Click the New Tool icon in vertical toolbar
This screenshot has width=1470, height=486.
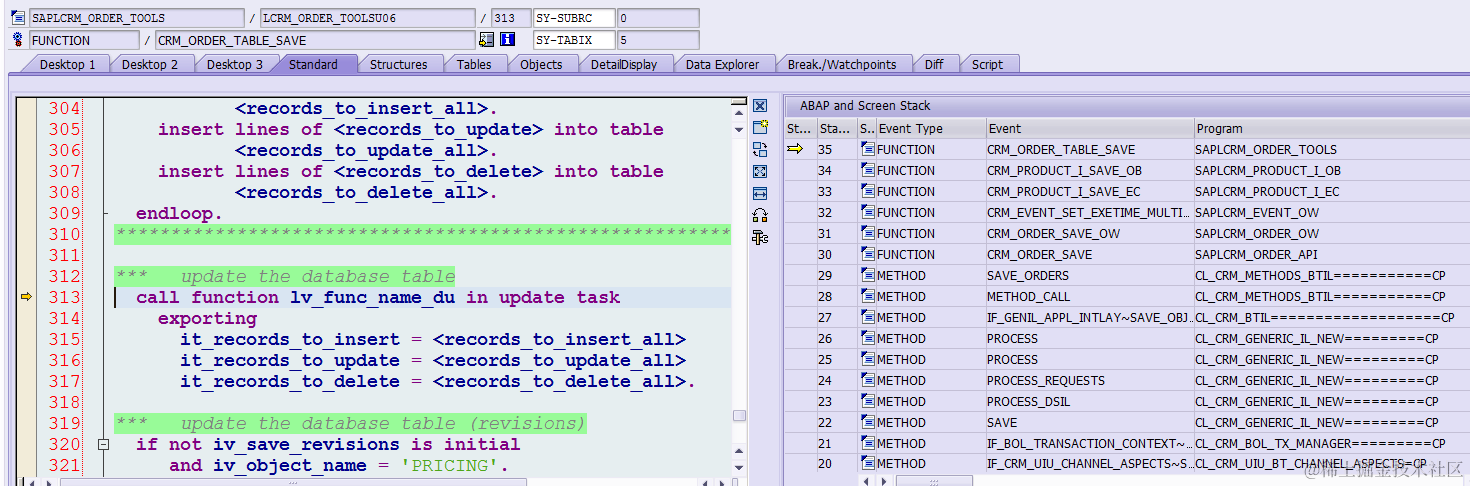[760, 127]
